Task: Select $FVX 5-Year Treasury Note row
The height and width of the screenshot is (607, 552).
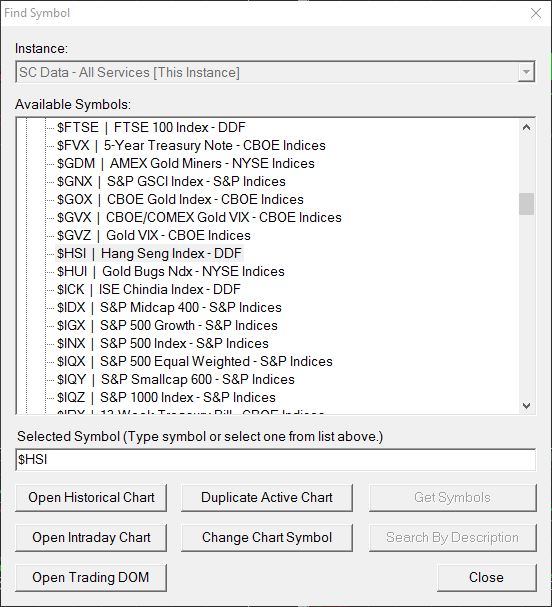Action: click(191, 146)
